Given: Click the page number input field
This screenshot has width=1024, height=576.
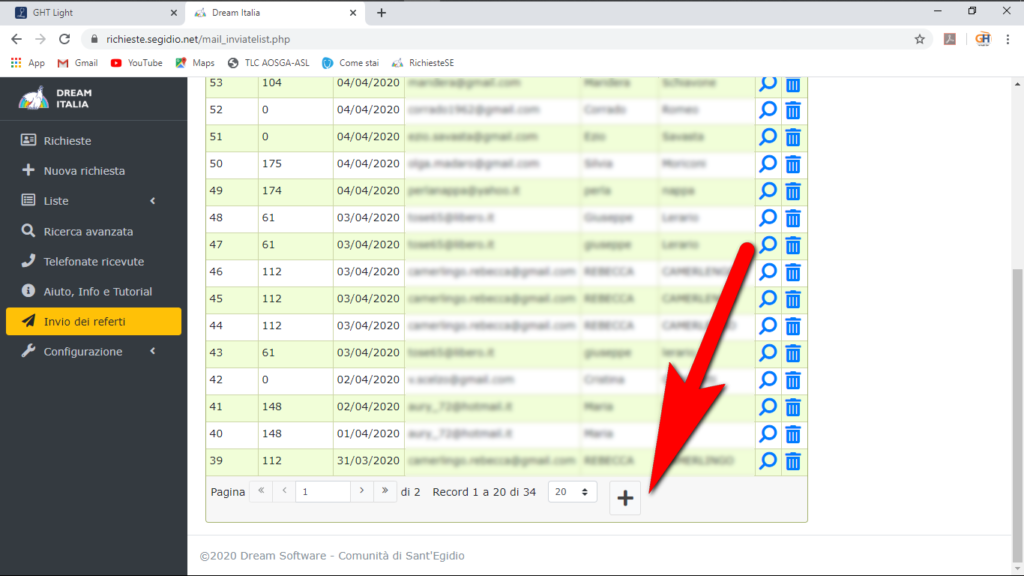Looking at the screenshot, I should click(322, 492).
